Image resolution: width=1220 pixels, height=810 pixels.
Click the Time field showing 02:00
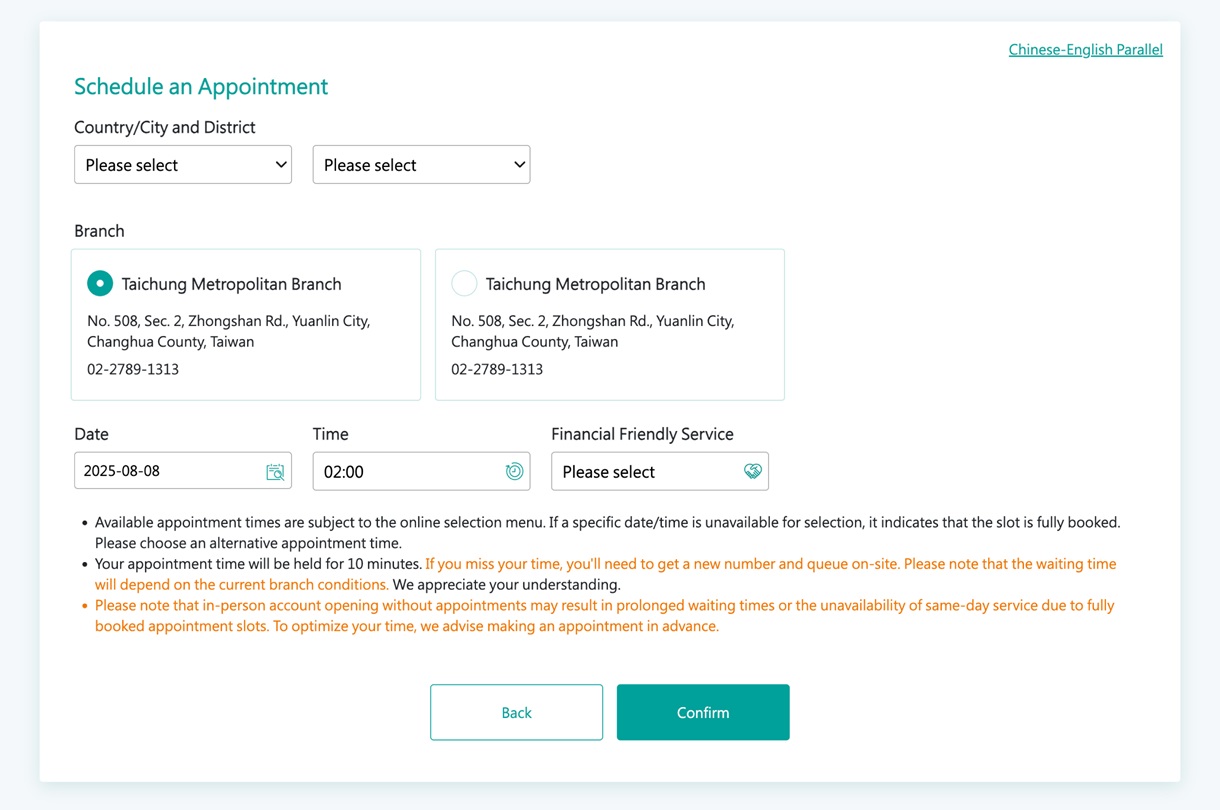point(405,472)
